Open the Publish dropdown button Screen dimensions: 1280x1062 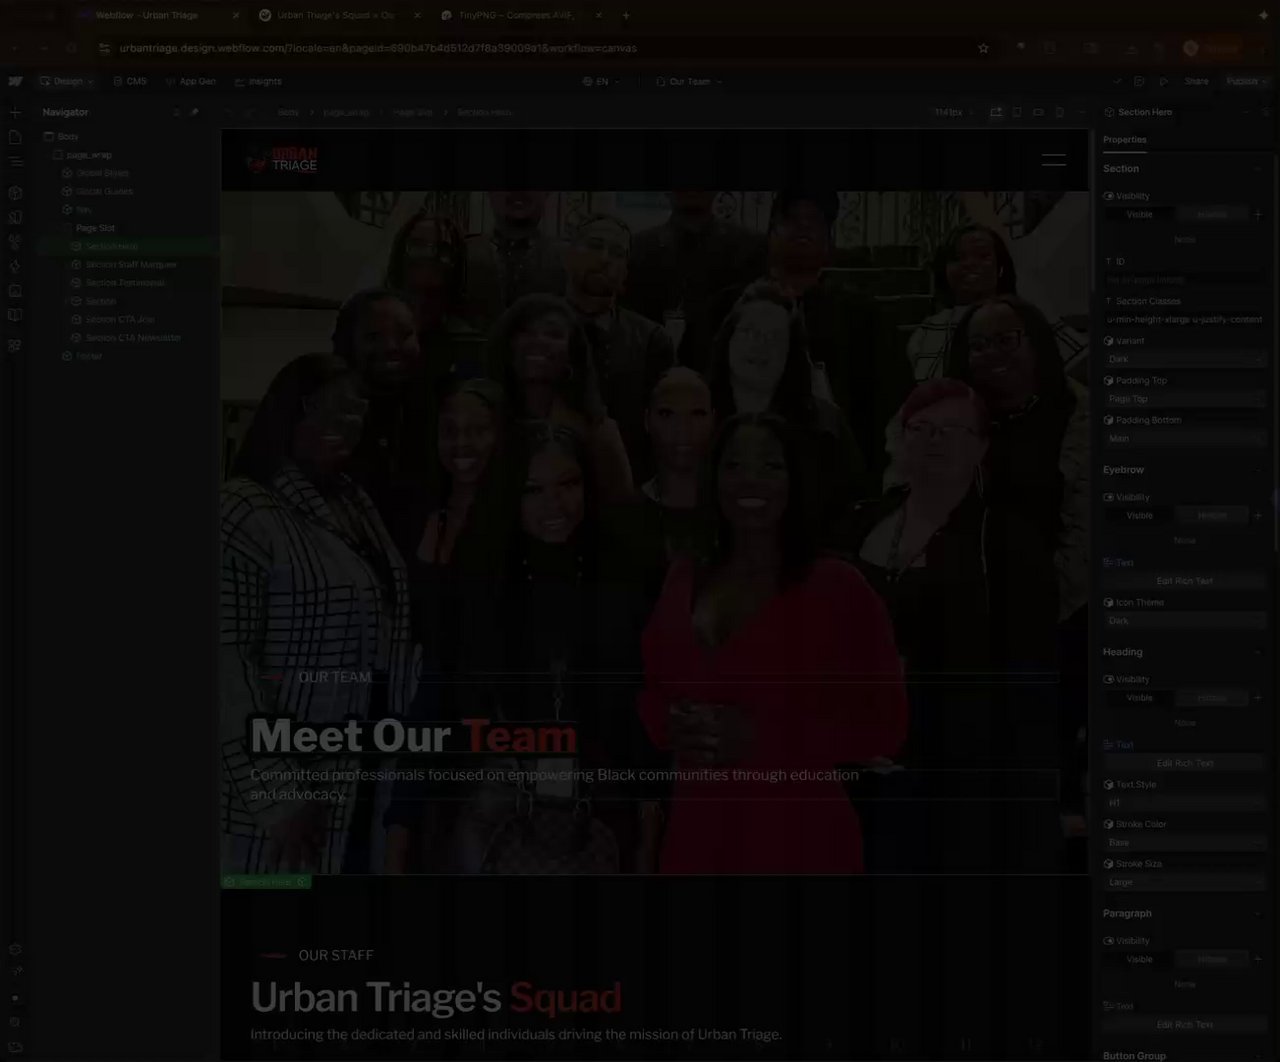coord(1246,81)
